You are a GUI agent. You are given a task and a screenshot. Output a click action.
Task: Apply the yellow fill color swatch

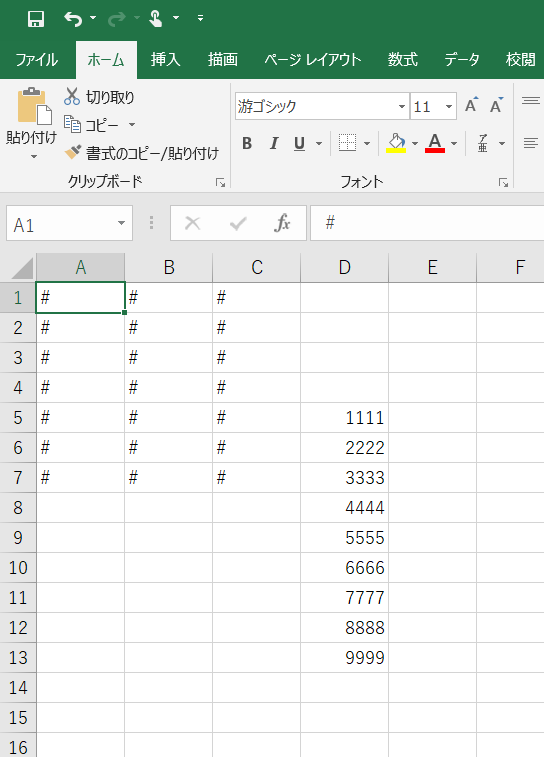[396, 143]
